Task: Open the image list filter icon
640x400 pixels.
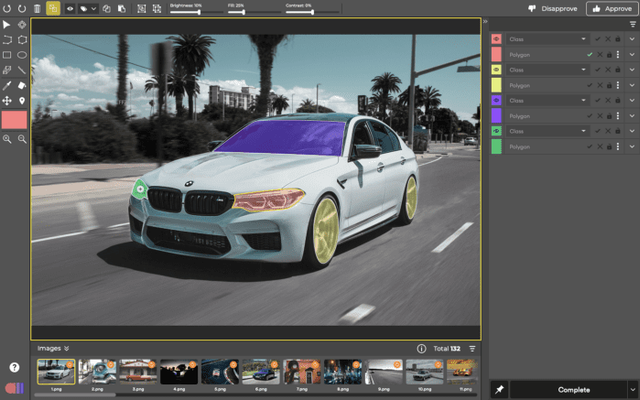Action: pos(472,349)
